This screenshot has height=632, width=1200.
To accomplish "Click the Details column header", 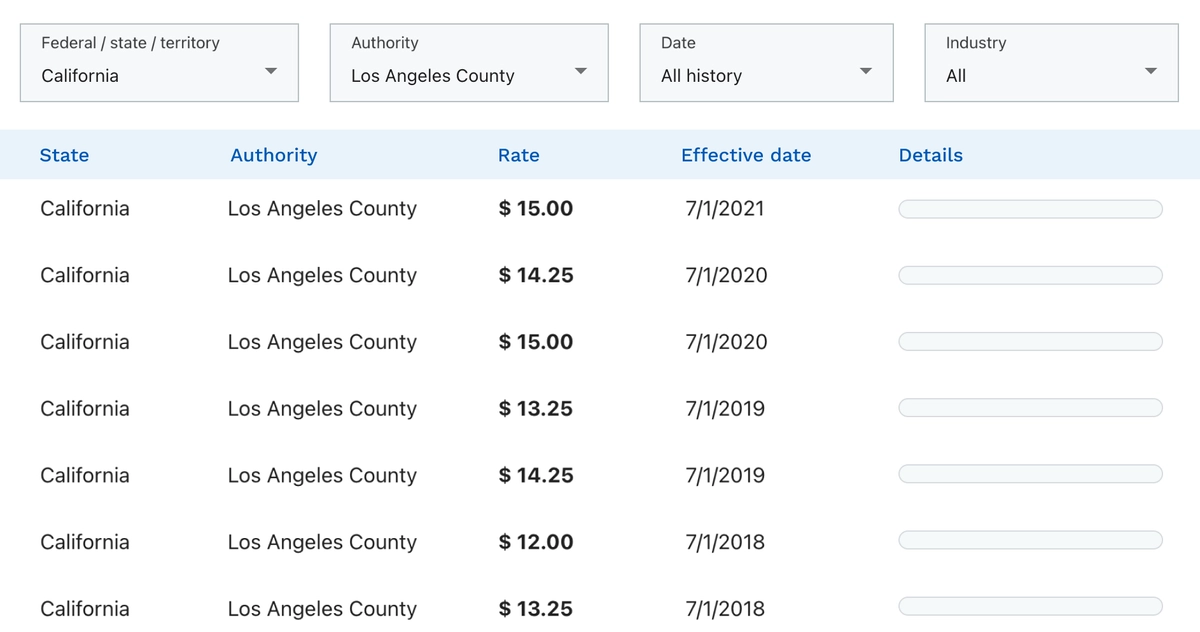I will pyautogui.click(x=930, y=155).
